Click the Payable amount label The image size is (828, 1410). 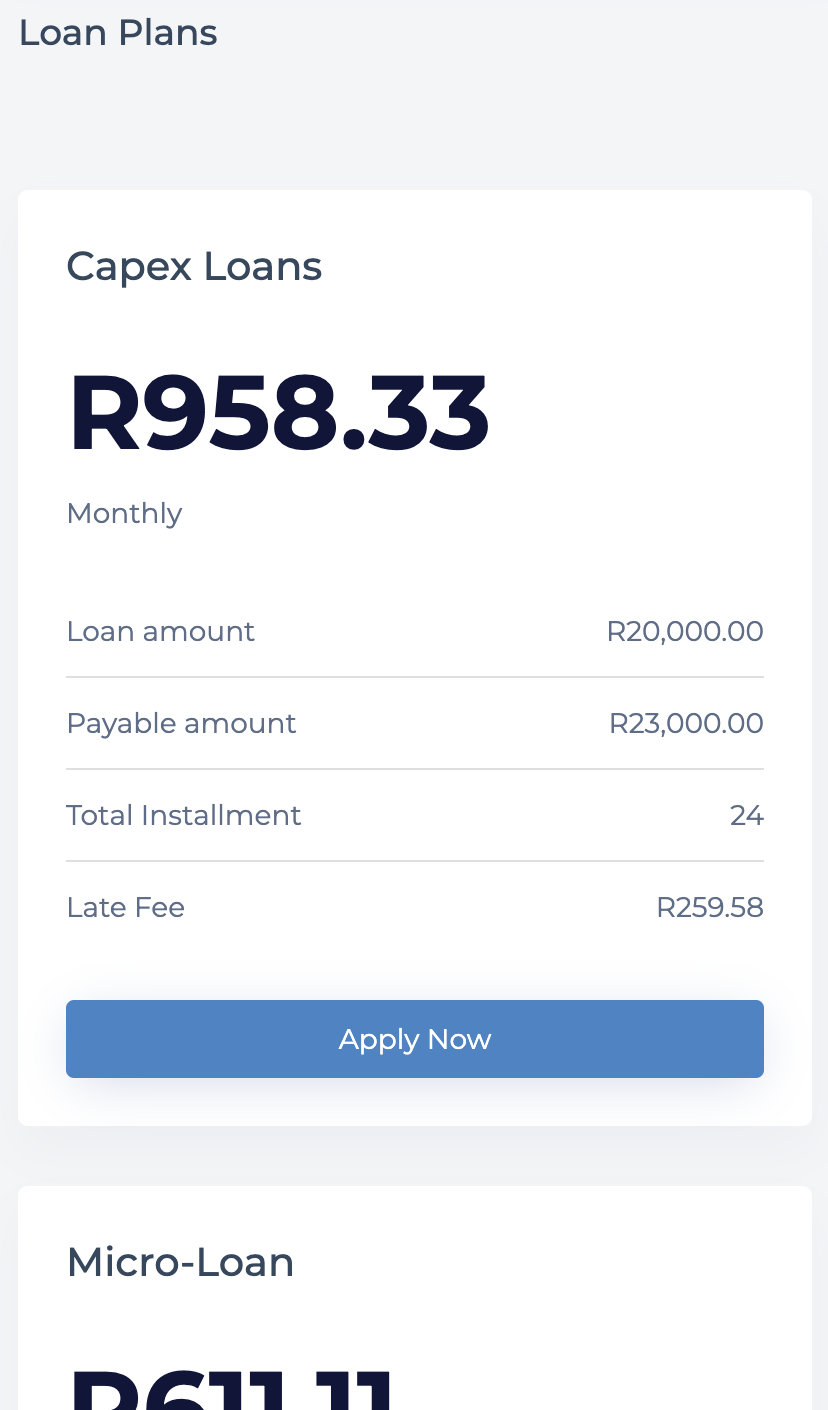click(x=181, y=724)
